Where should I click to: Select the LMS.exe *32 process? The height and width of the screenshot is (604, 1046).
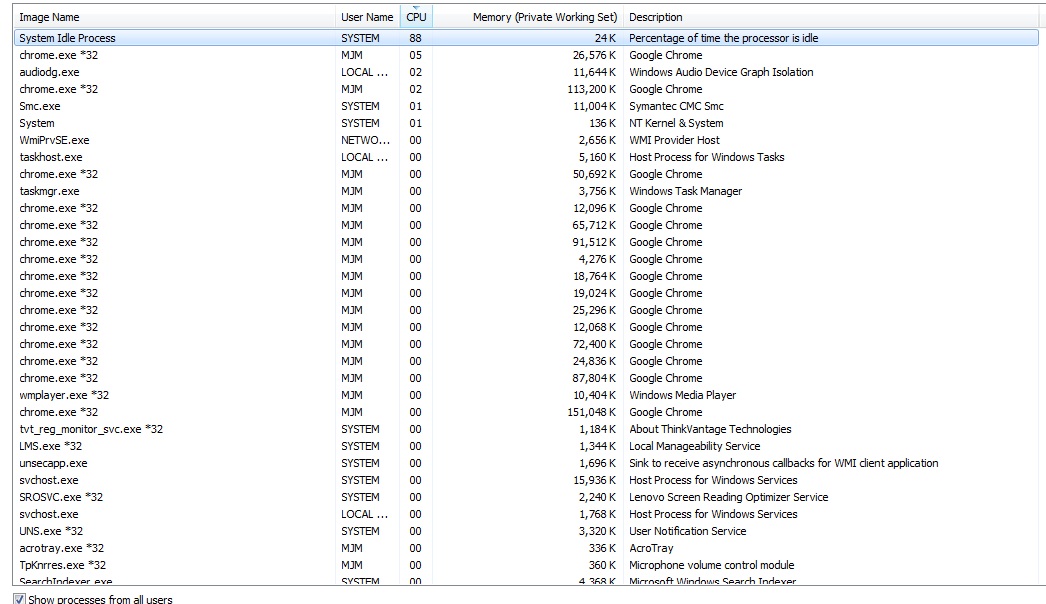51,446
